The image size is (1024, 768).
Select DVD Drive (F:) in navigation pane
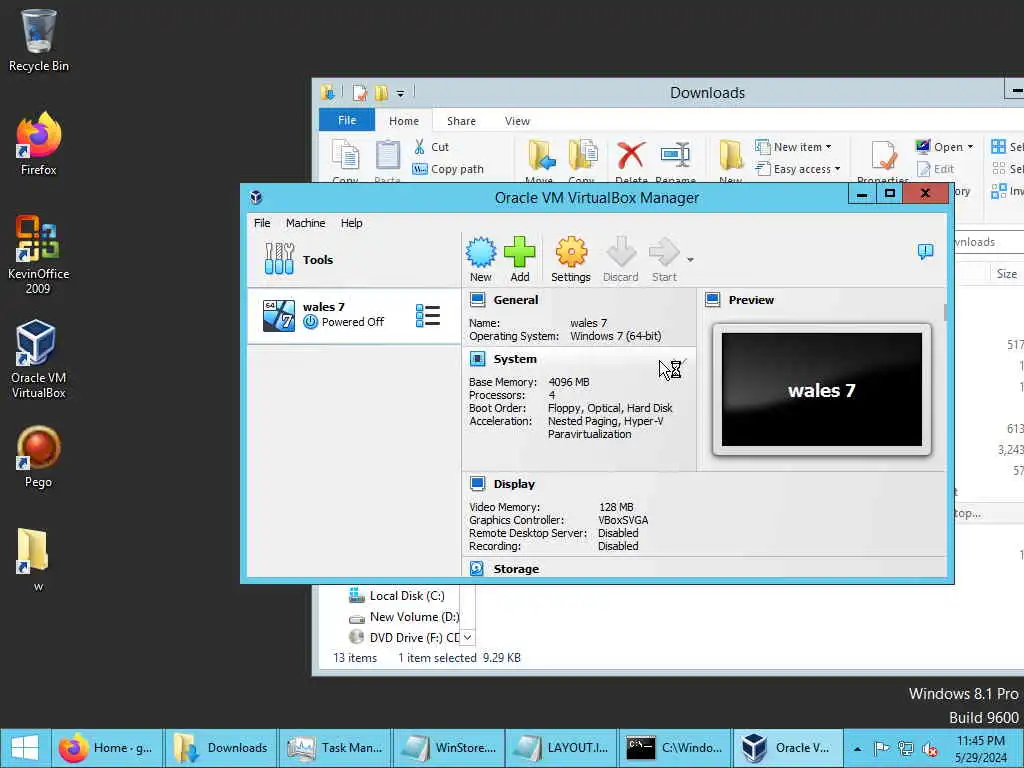point(404,637)
